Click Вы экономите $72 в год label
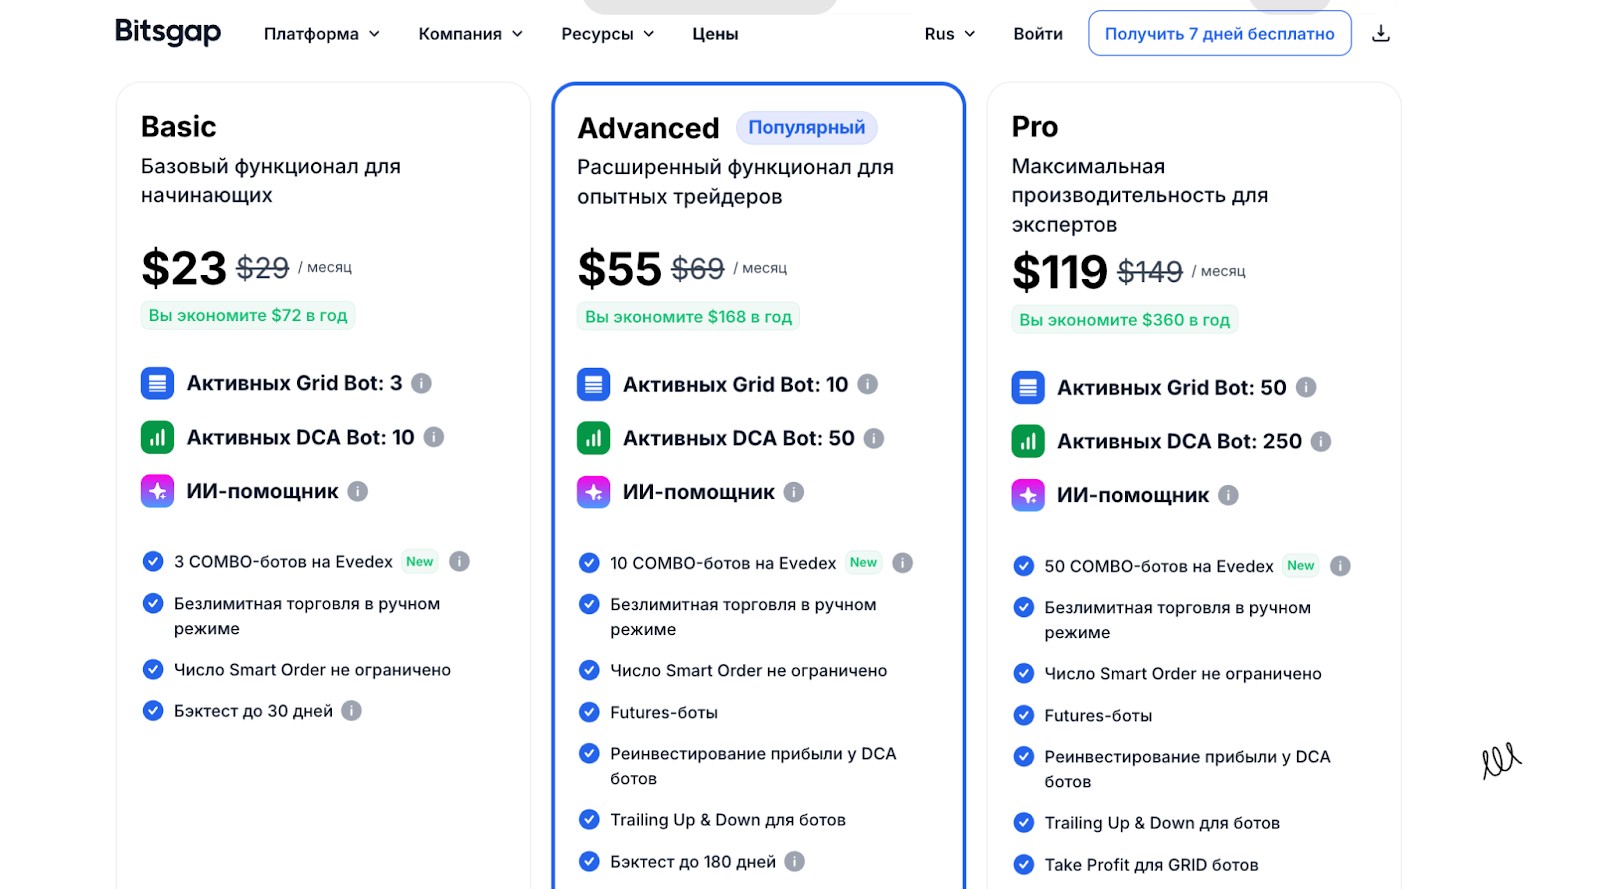This screenshot has height=889, width=1600. point(248,315)
